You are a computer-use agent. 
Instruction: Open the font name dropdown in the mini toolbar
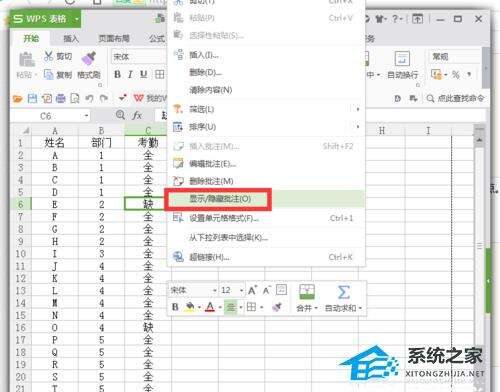[214, 291]
